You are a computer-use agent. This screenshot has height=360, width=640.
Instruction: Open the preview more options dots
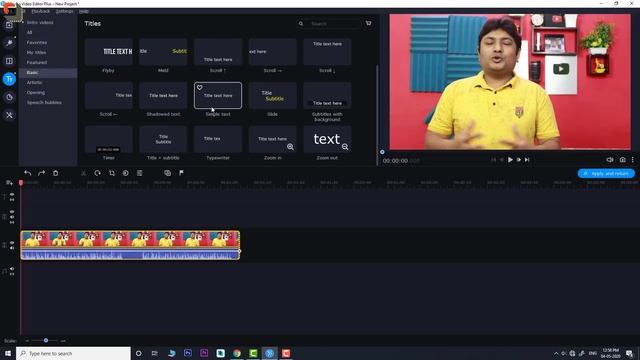(633, 160)
